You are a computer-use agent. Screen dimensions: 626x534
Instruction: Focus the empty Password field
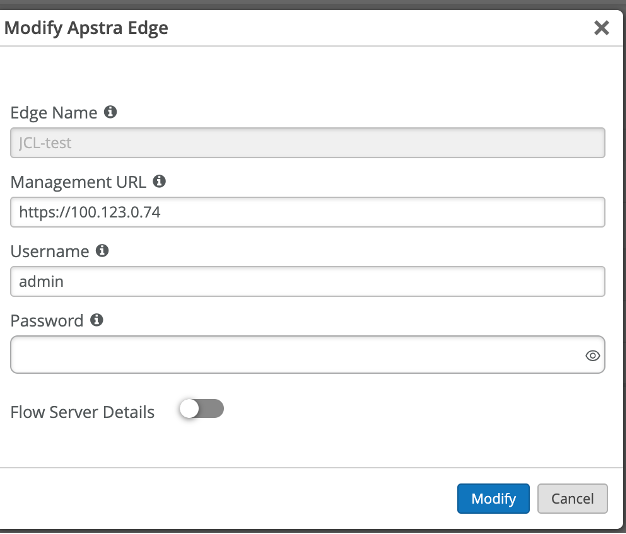pyautogui.click(x=295, y=355)
